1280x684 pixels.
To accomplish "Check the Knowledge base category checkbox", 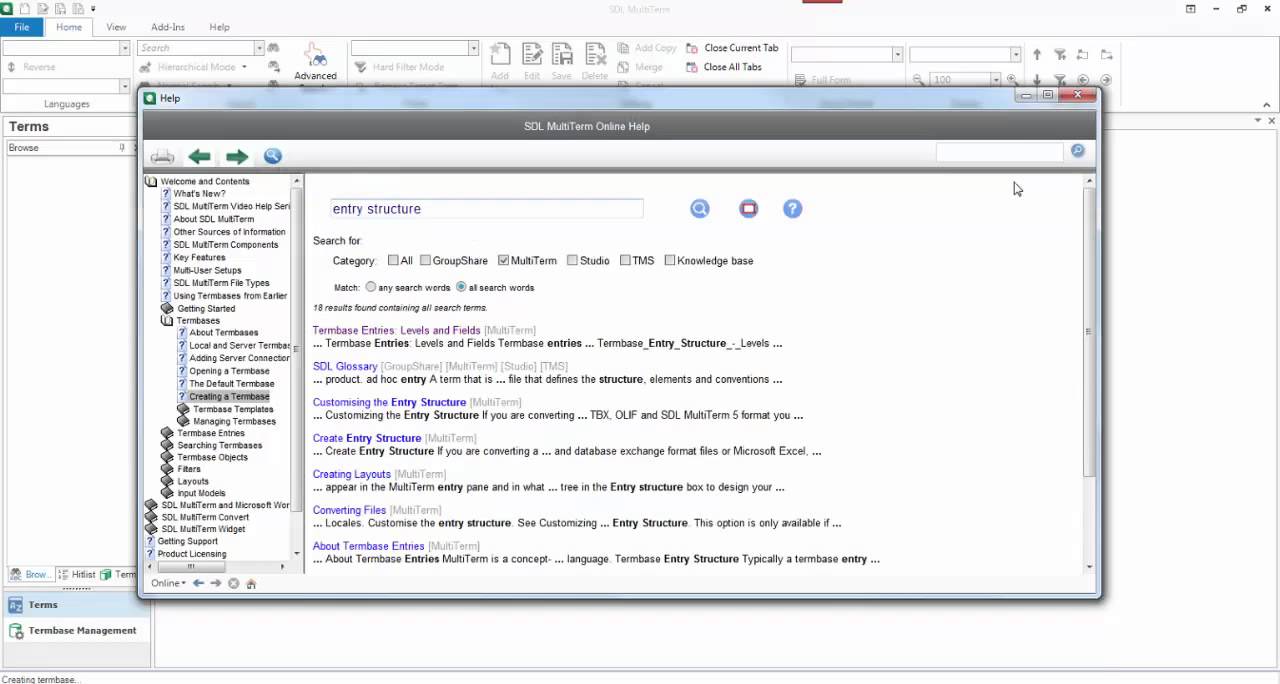I will pyautogui.click(x=670, y=260).
